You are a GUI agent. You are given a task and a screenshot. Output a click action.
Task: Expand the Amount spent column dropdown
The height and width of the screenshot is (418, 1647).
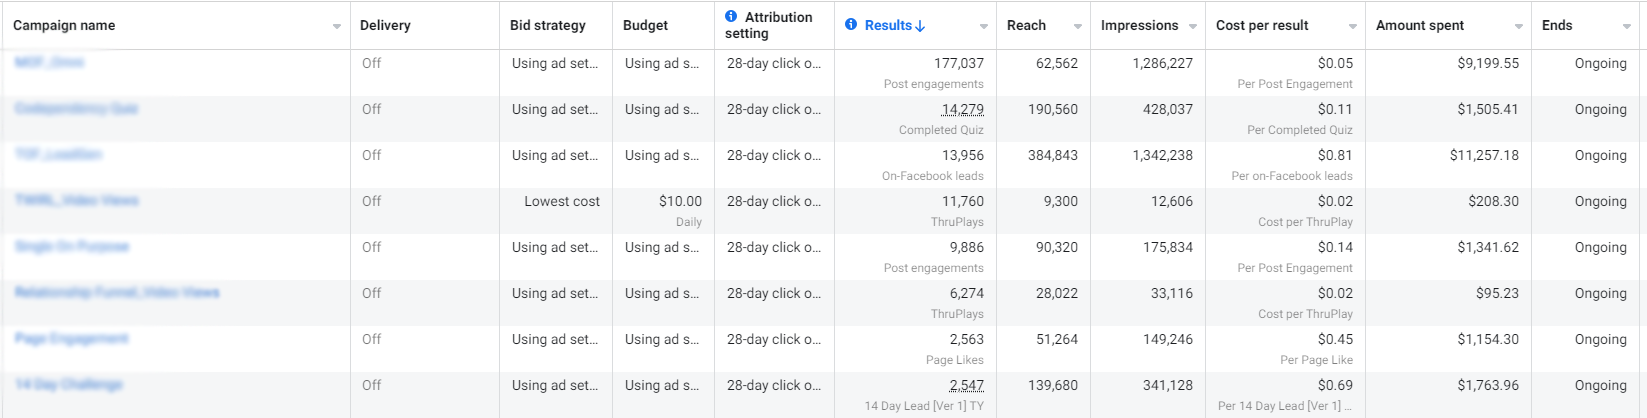(x=1519, y=26)
